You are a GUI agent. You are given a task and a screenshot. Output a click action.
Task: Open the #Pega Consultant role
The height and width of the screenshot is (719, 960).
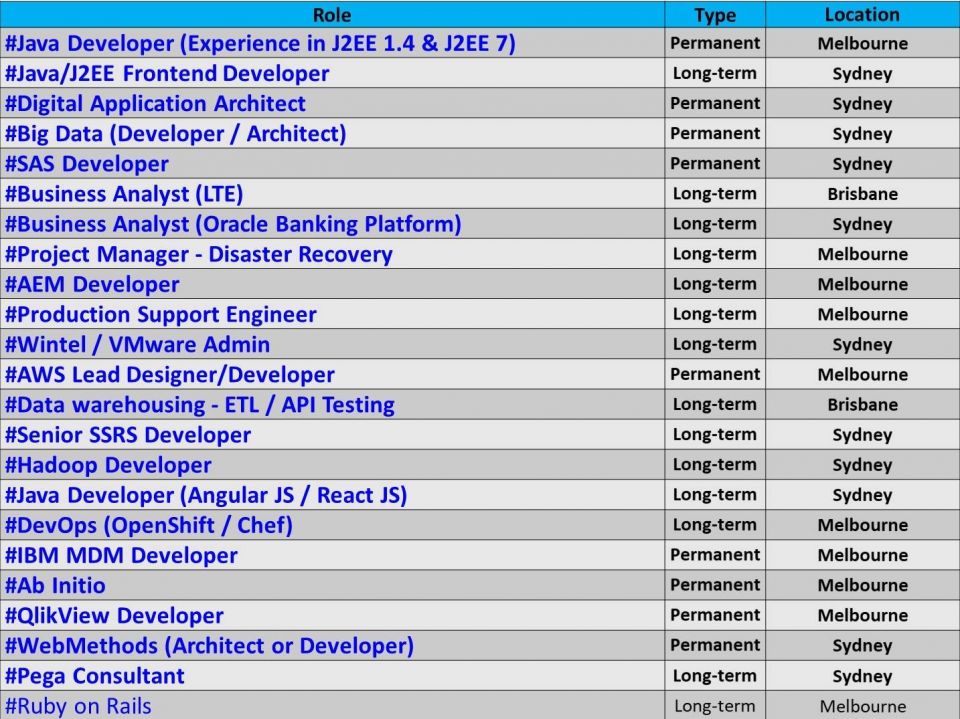[95, 676]
